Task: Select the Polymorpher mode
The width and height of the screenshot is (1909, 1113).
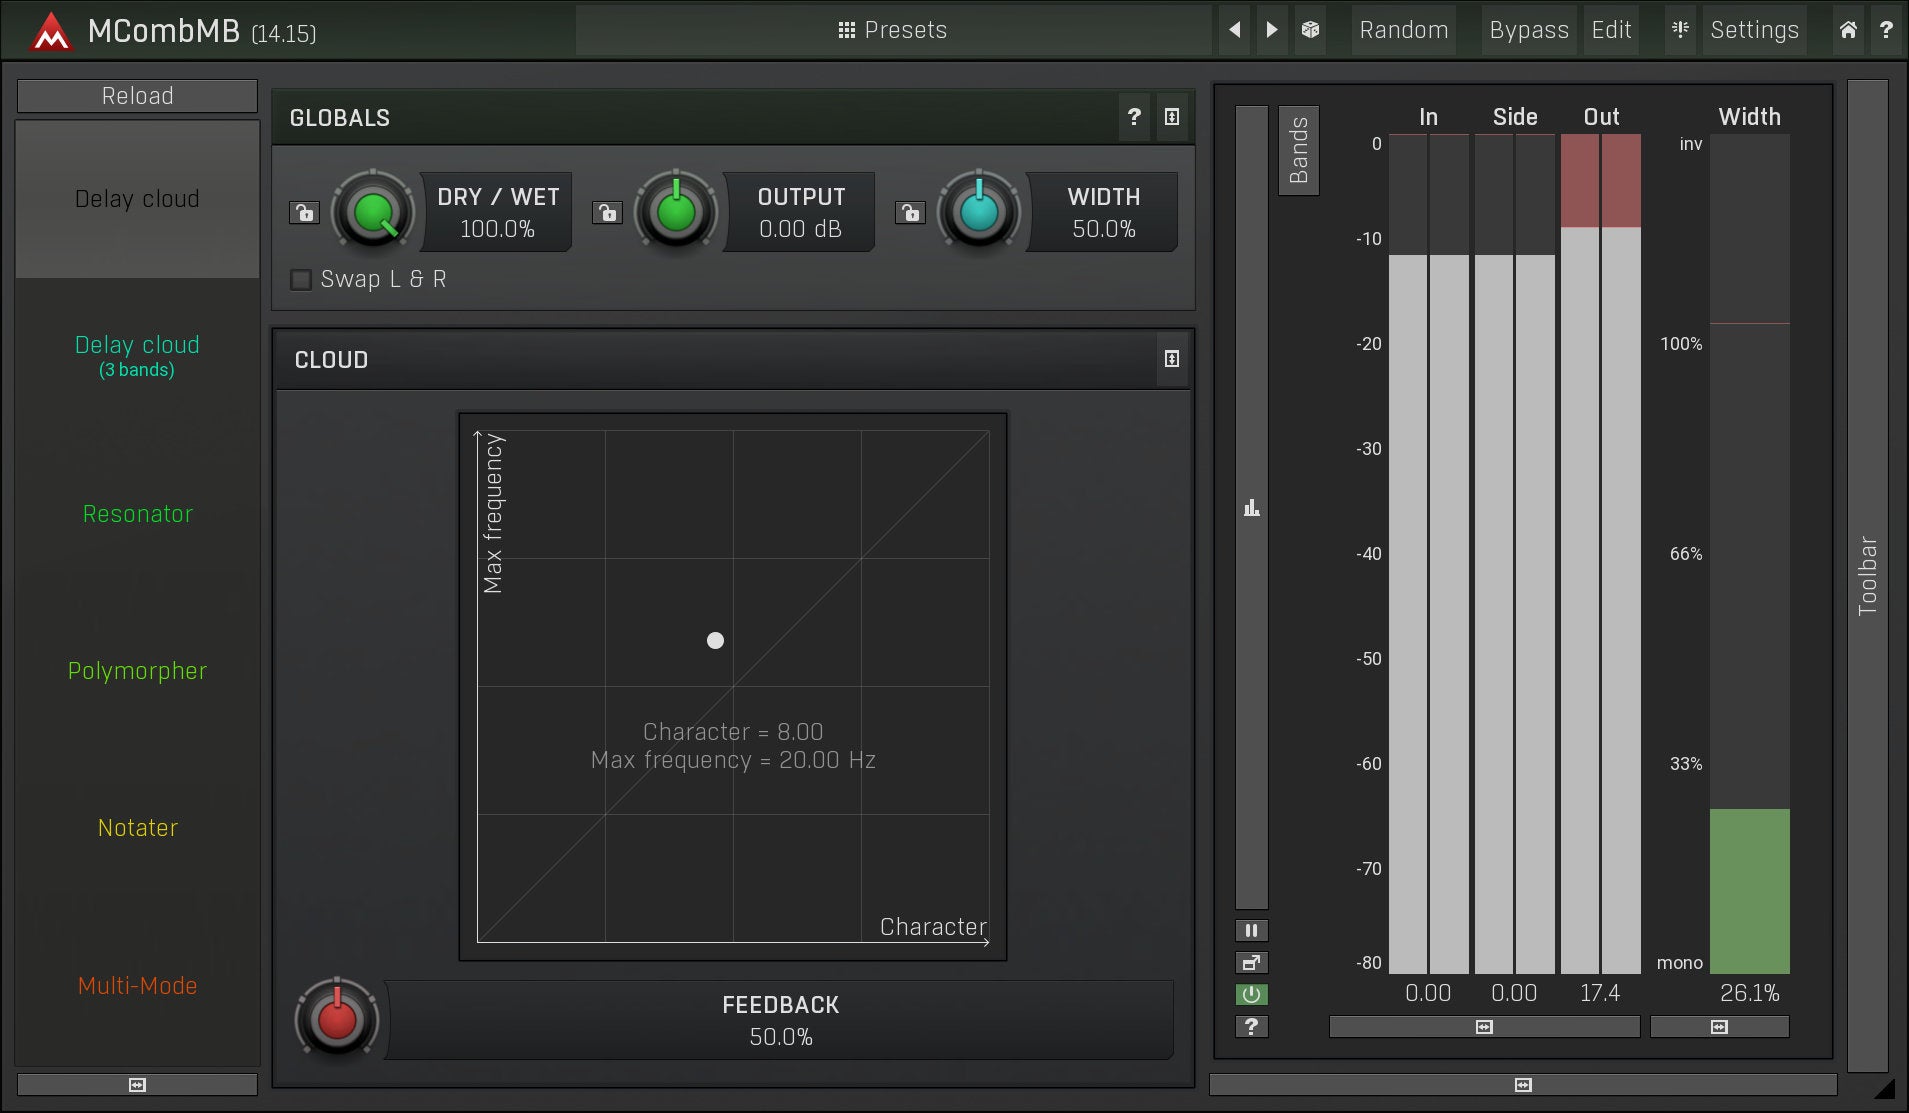Action: pos(138,671)
